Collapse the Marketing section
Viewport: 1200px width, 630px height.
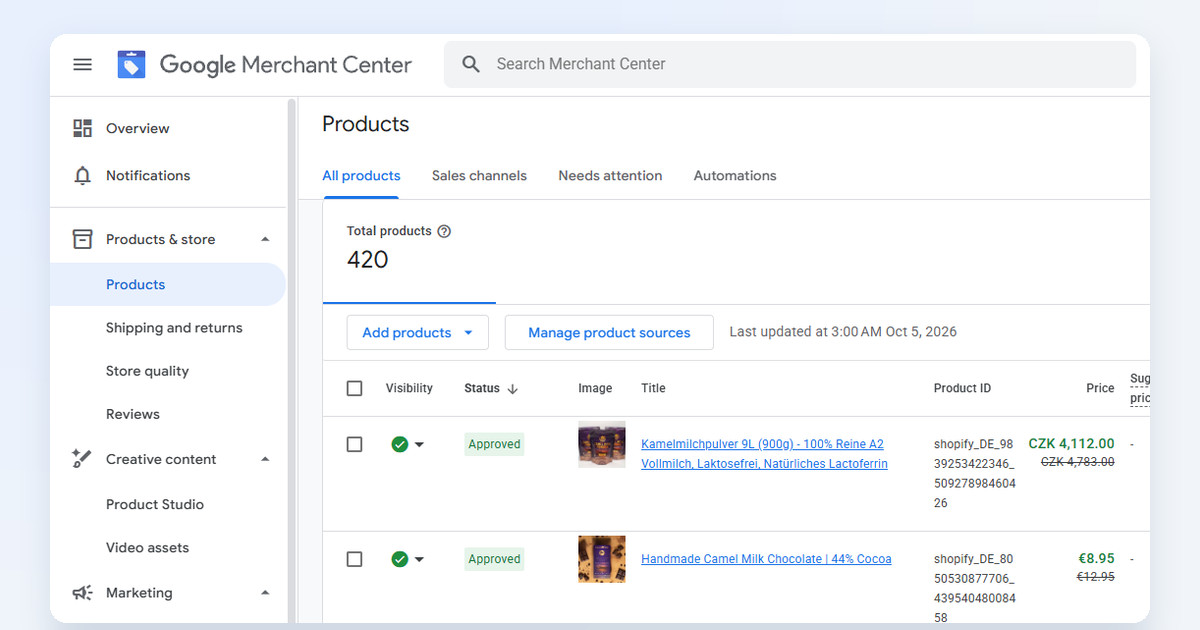(x=265, y=593)
